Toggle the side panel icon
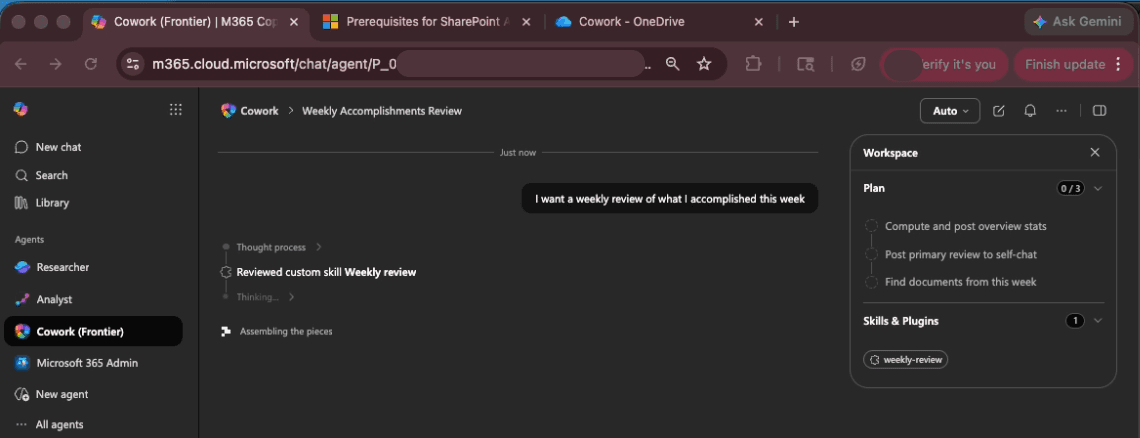 1099,111
